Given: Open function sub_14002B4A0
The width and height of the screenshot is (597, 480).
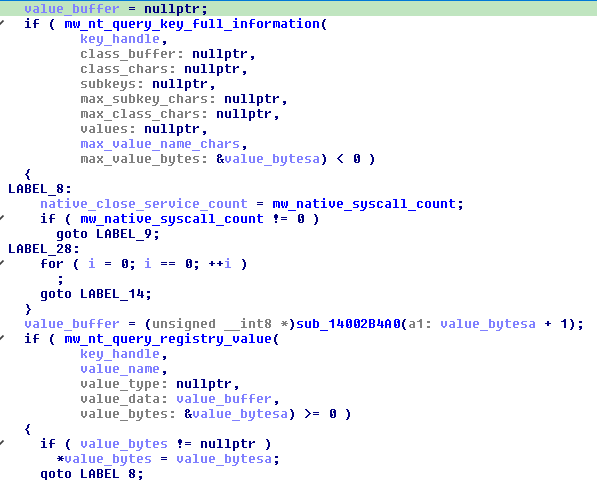Looking at the screenshot, I should click(x=348, y=324).
